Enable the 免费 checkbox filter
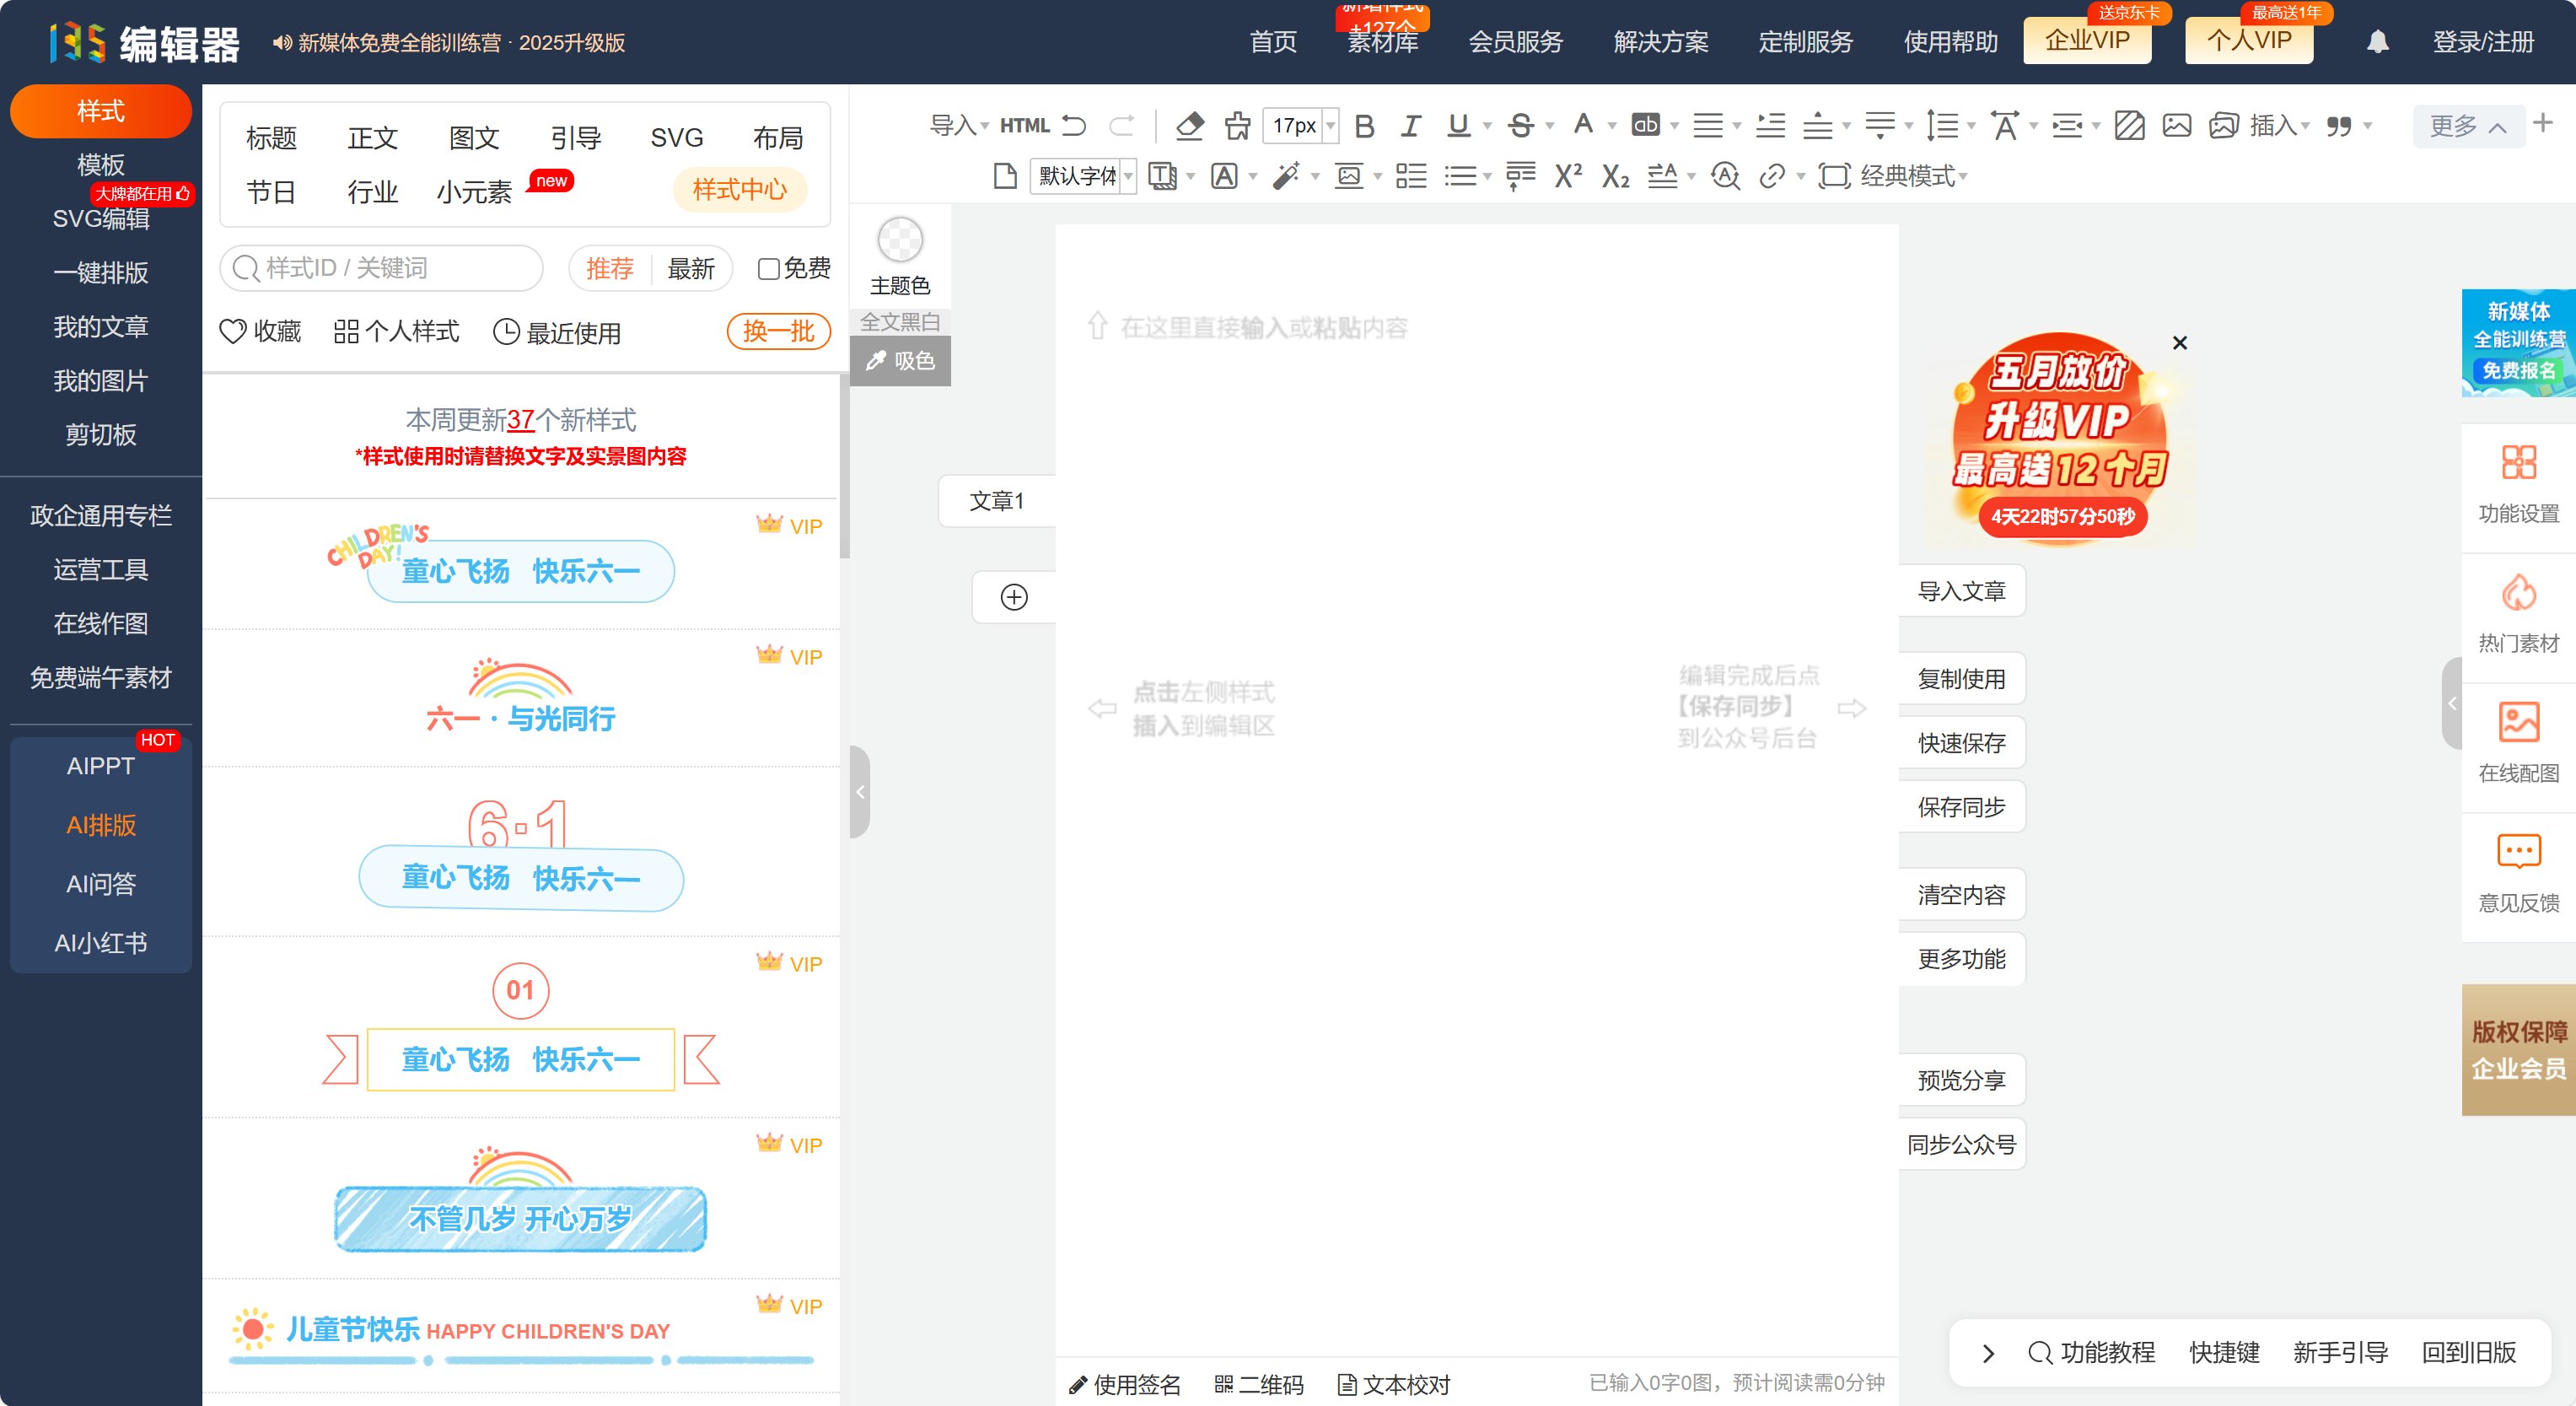This screenshot has height=1406, width=2576. pyautogui.click(x=768, y=268)
